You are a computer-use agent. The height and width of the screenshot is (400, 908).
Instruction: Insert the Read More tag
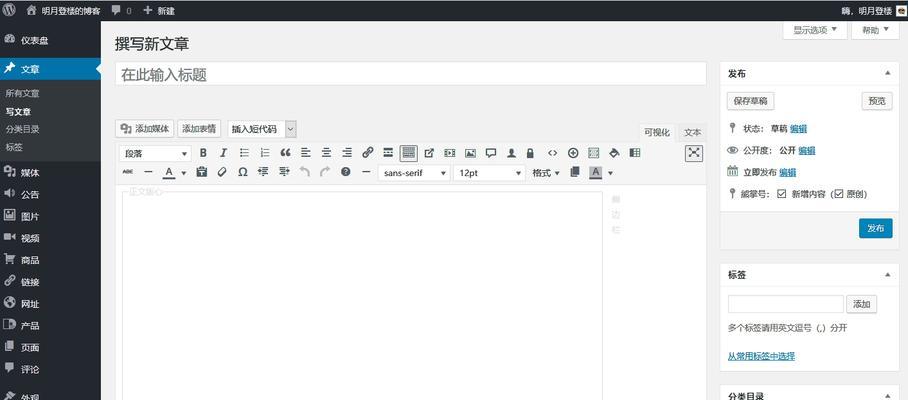pyautogui.click(x=388, y=153)
